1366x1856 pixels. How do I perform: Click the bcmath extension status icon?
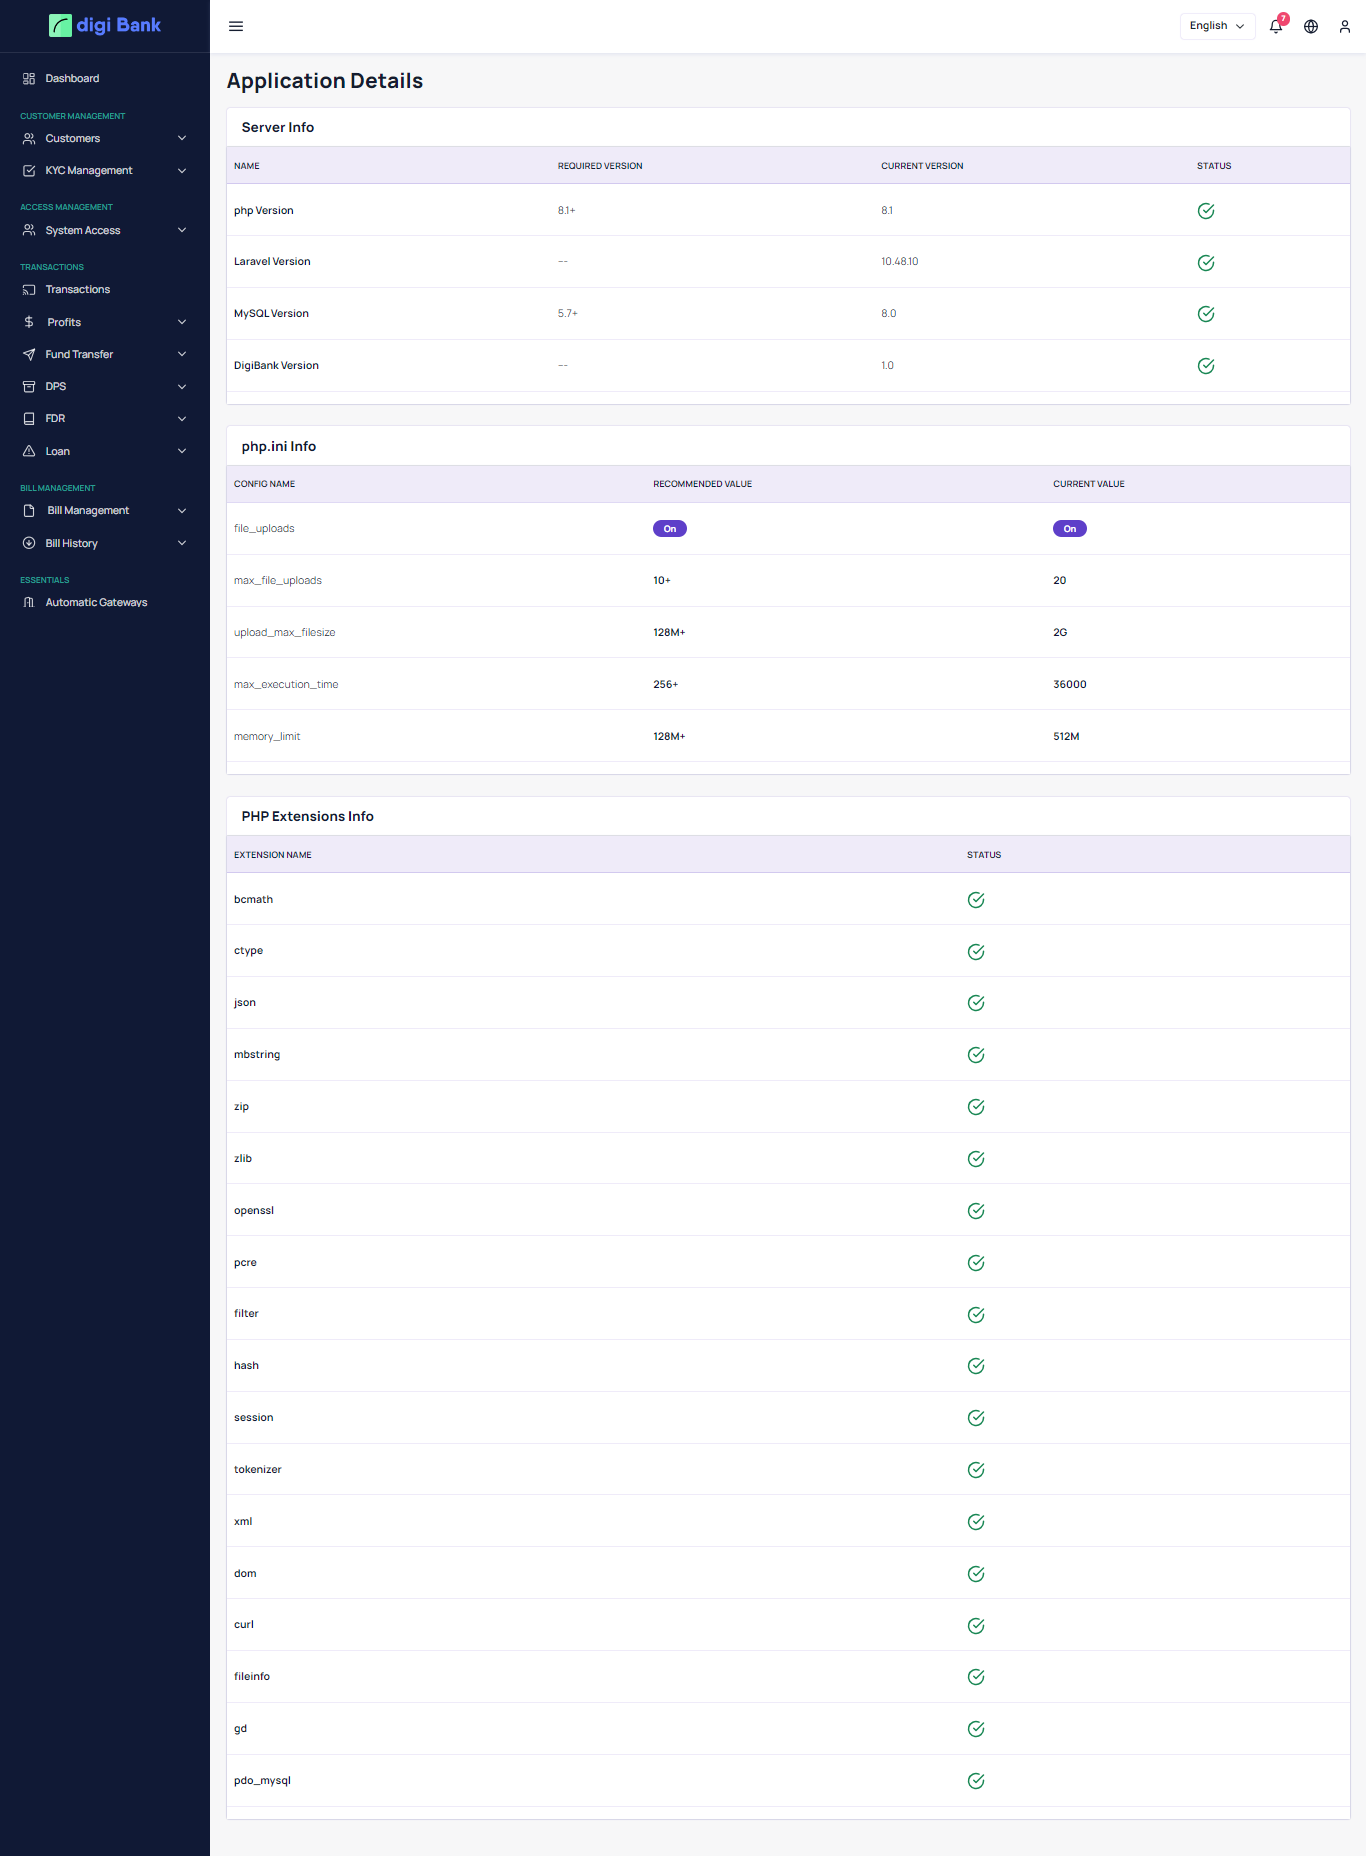point(976,900)
